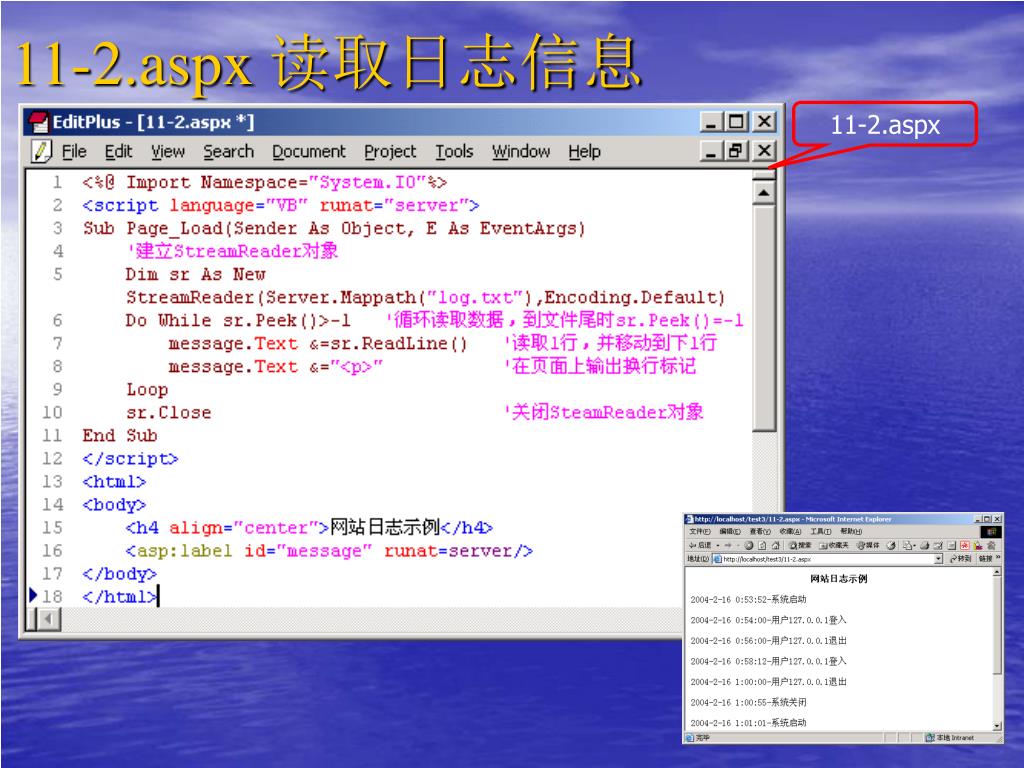Click the IE 收藏夹 favorites button
Viewport: 1024px width, 768px height.
click(x=834, y=545)
